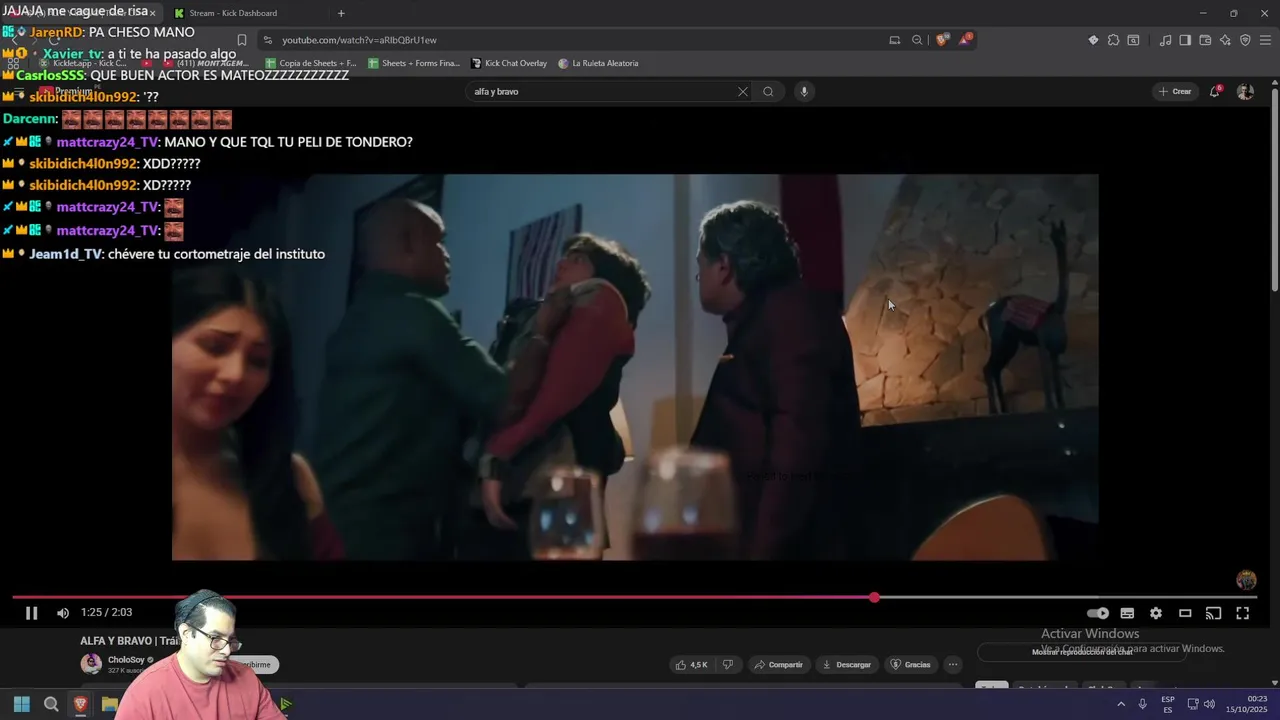Click the Compartir button
1280x720 pixels.
[778, 665]
